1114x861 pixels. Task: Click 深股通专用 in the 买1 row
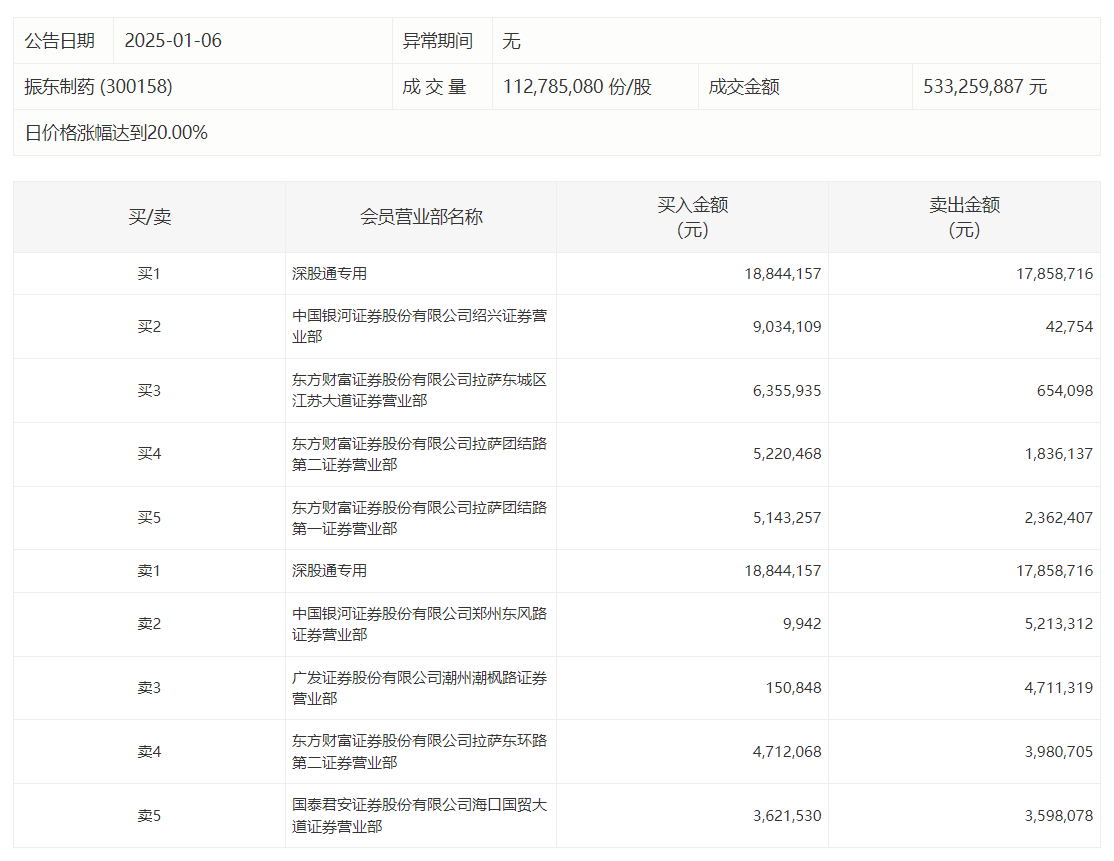coord(329,274)
